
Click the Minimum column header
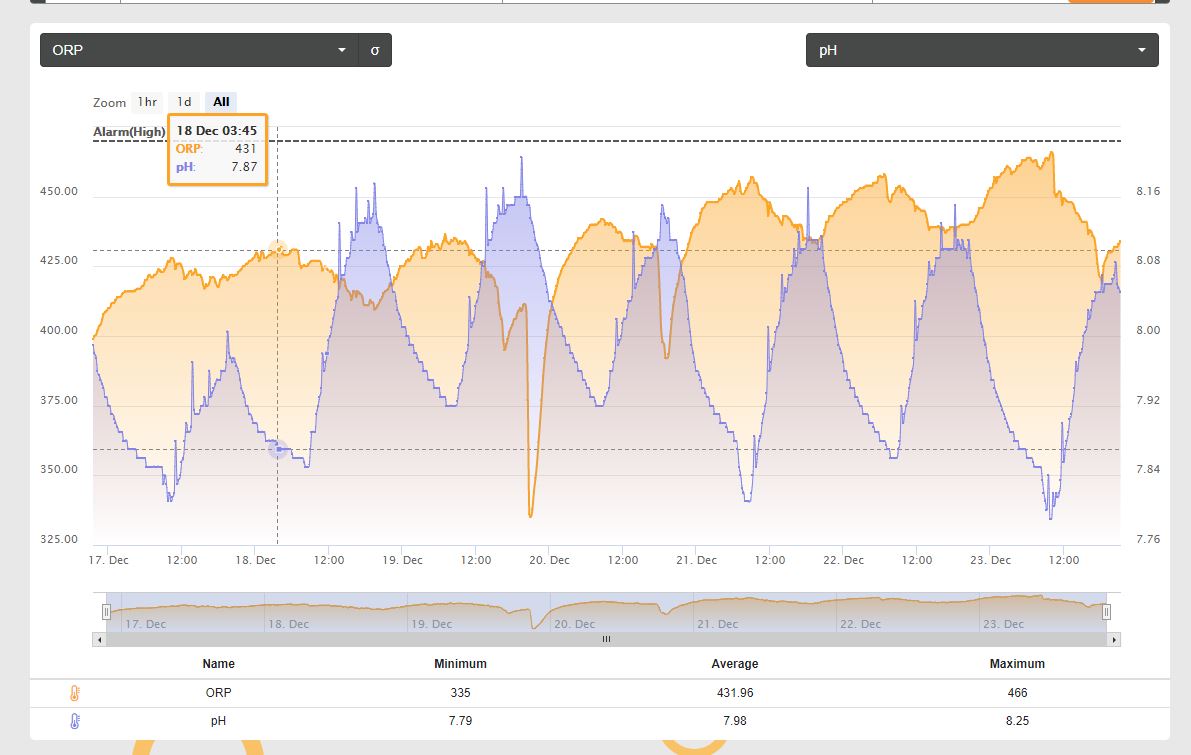[x=460, y=664]
